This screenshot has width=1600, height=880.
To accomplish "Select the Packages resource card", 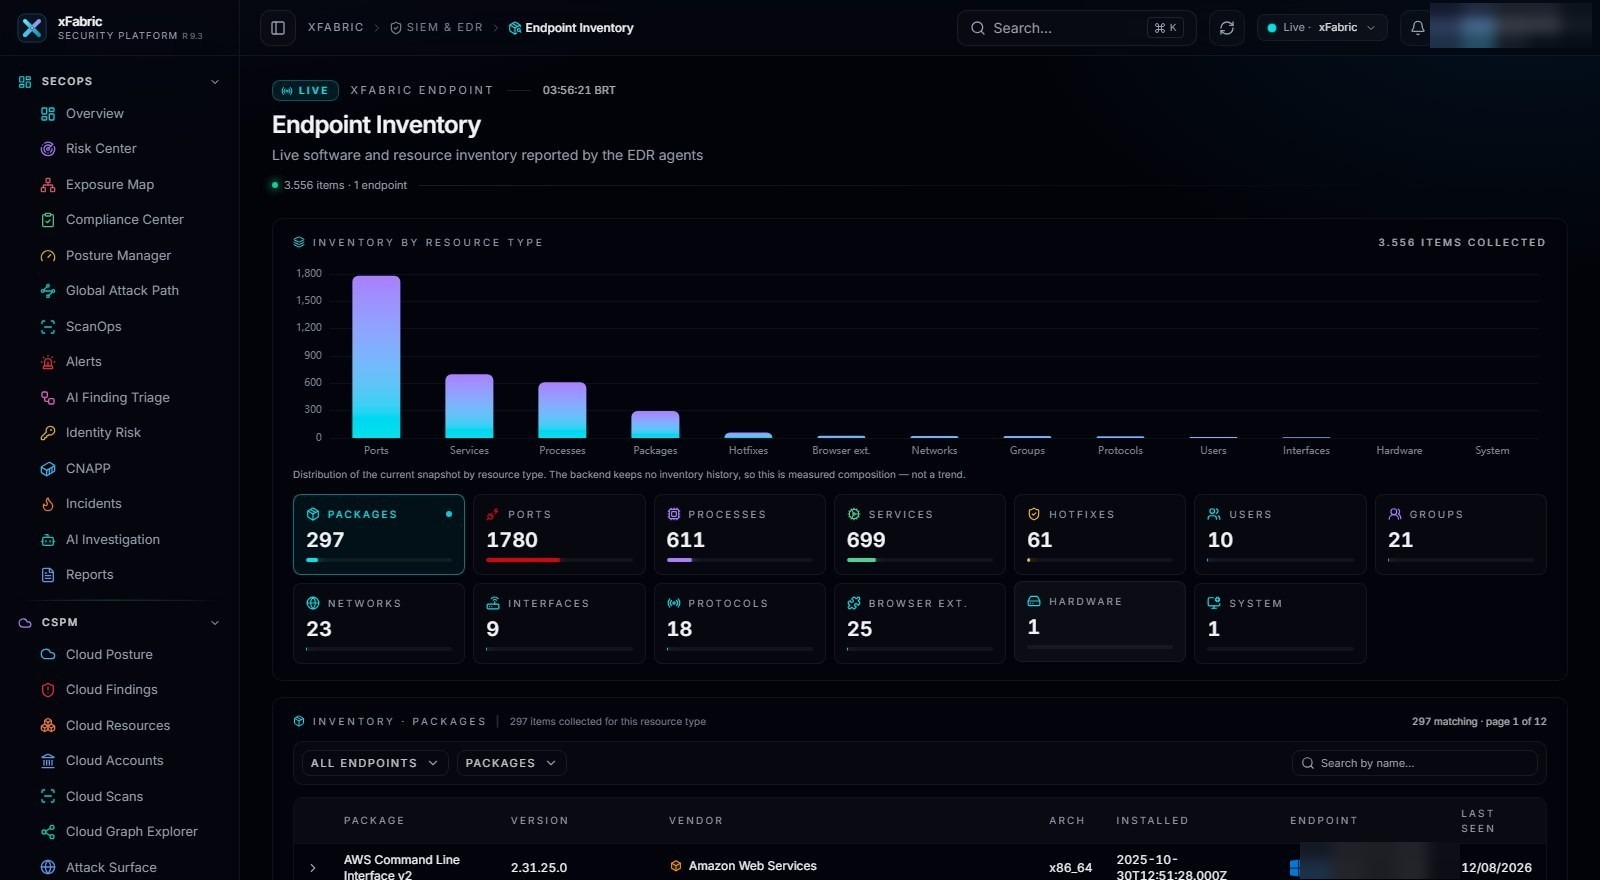I will point(379,534).
